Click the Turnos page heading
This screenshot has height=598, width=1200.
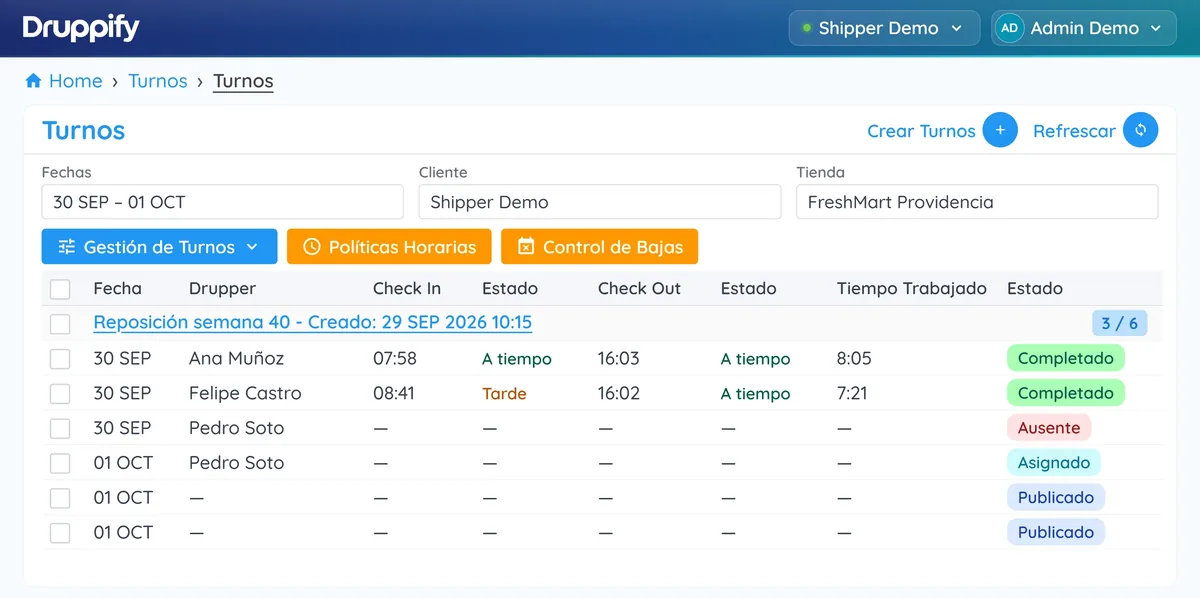pyautogui.click(x=84, y=131)
